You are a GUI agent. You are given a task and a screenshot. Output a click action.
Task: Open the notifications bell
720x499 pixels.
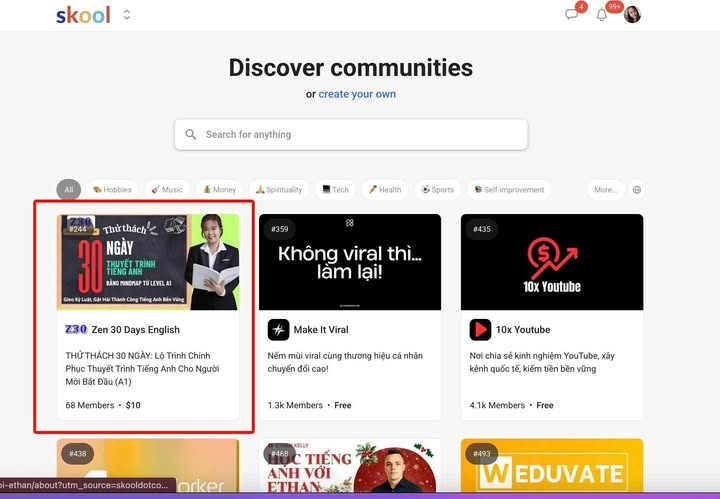tap(602, 15)
